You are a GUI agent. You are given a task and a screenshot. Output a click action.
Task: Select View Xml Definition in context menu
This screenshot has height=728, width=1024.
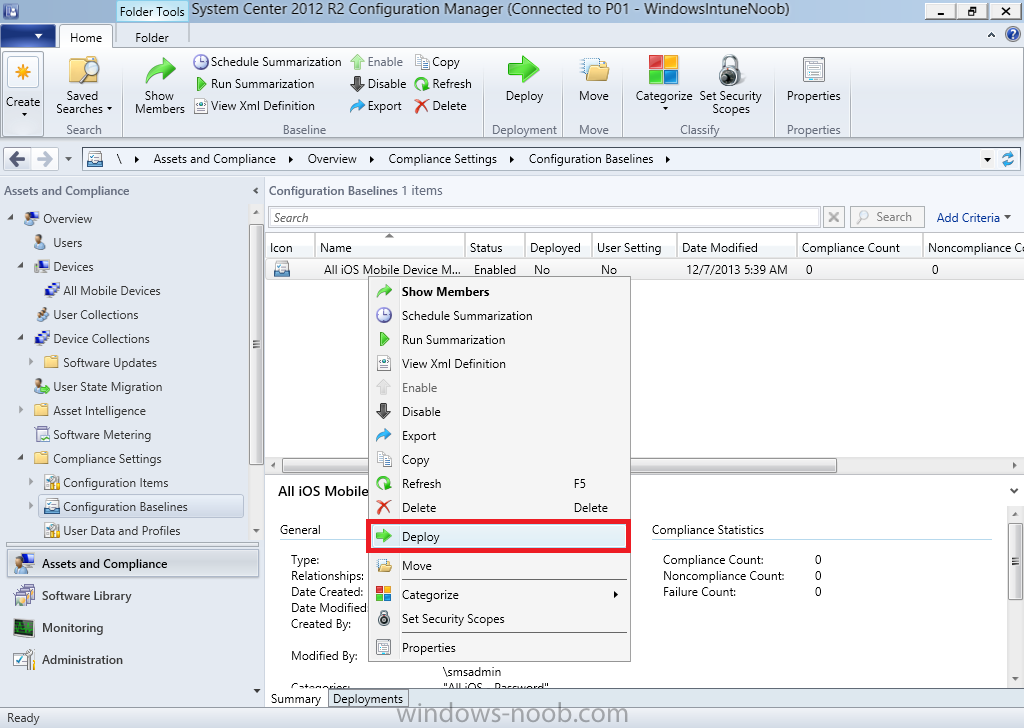pyautogui.click(x=500, y=364)
